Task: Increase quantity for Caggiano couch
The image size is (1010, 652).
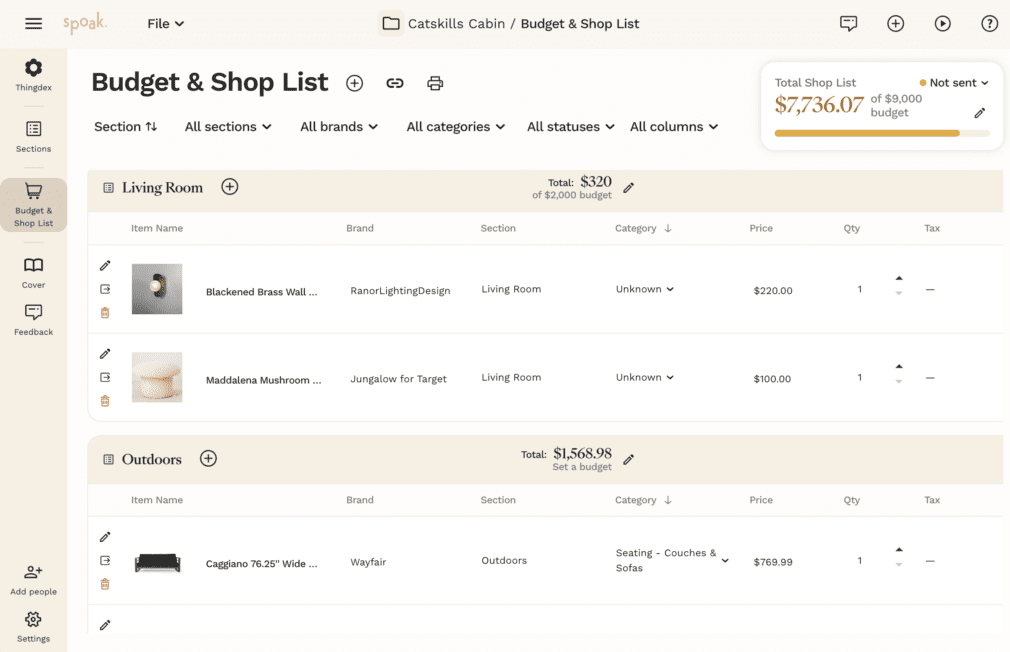Action: tap(899, 550)
